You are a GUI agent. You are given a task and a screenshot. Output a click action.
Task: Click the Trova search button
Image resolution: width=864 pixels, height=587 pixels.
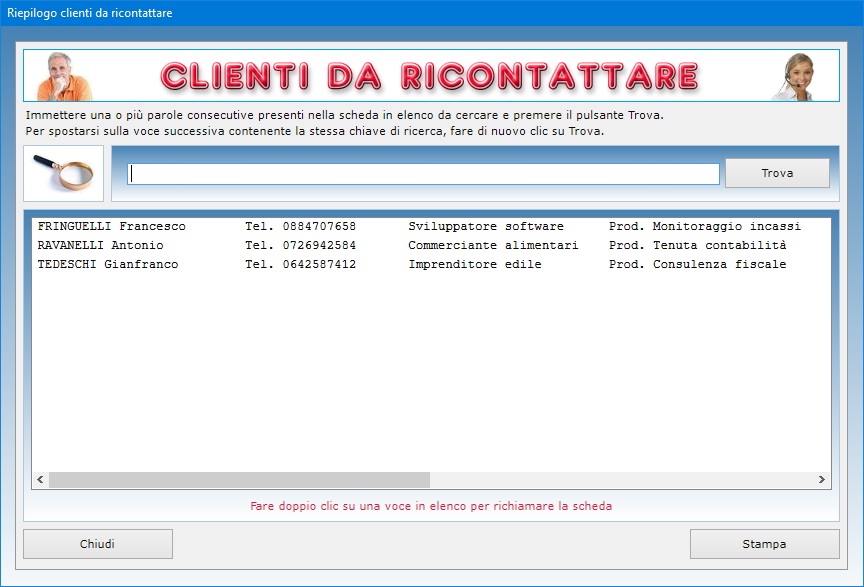(777, 173)
